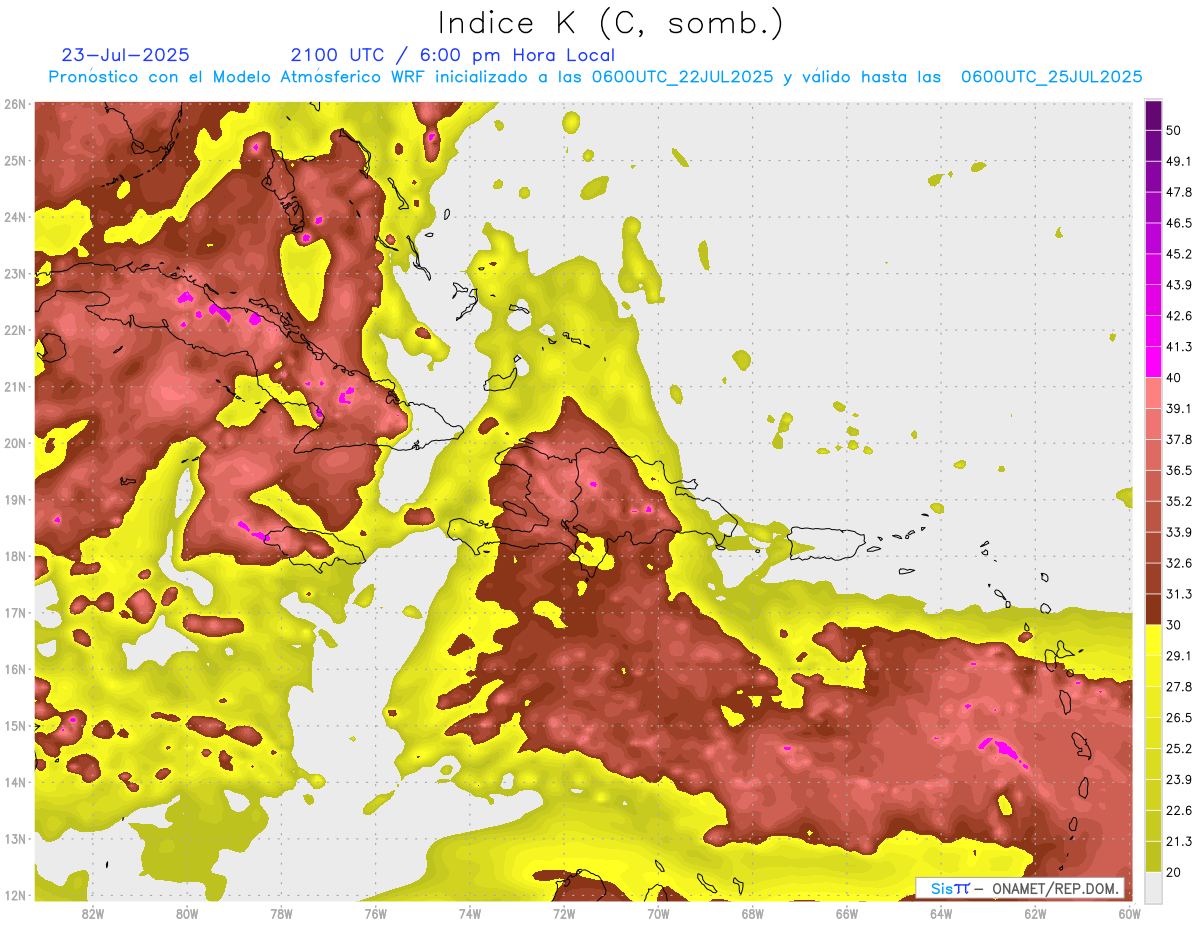Image resolution: width=1200 pixels, height=927 pixels.
Task: Click the '2100 UTC / 6:00 pm Hora Local' text
Action: tap(453, 55)
